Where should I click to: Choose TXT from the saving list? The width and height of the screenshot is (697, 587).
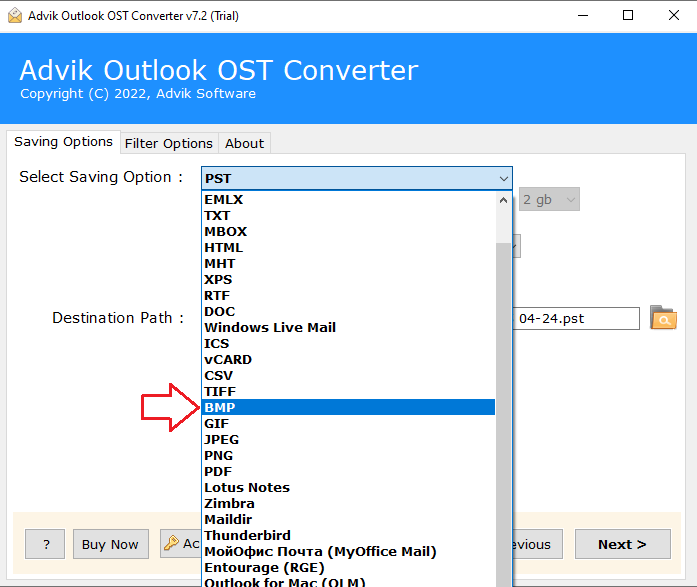click(348, 216)
